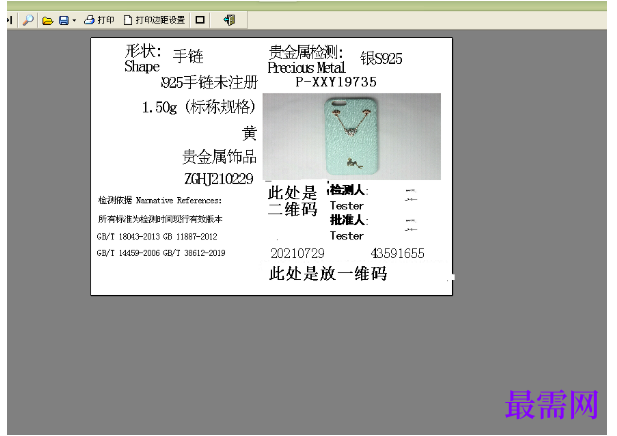Click the 打印 print button

(x=99, y=20)
